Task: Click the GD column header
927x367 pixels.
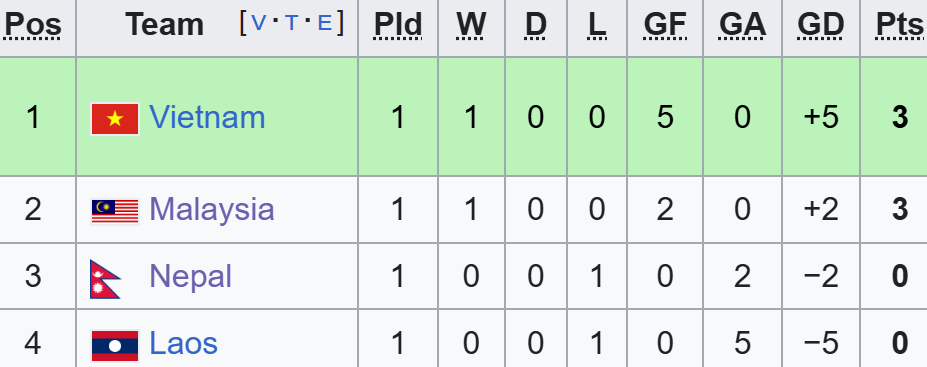Action: tap(821, 25)
